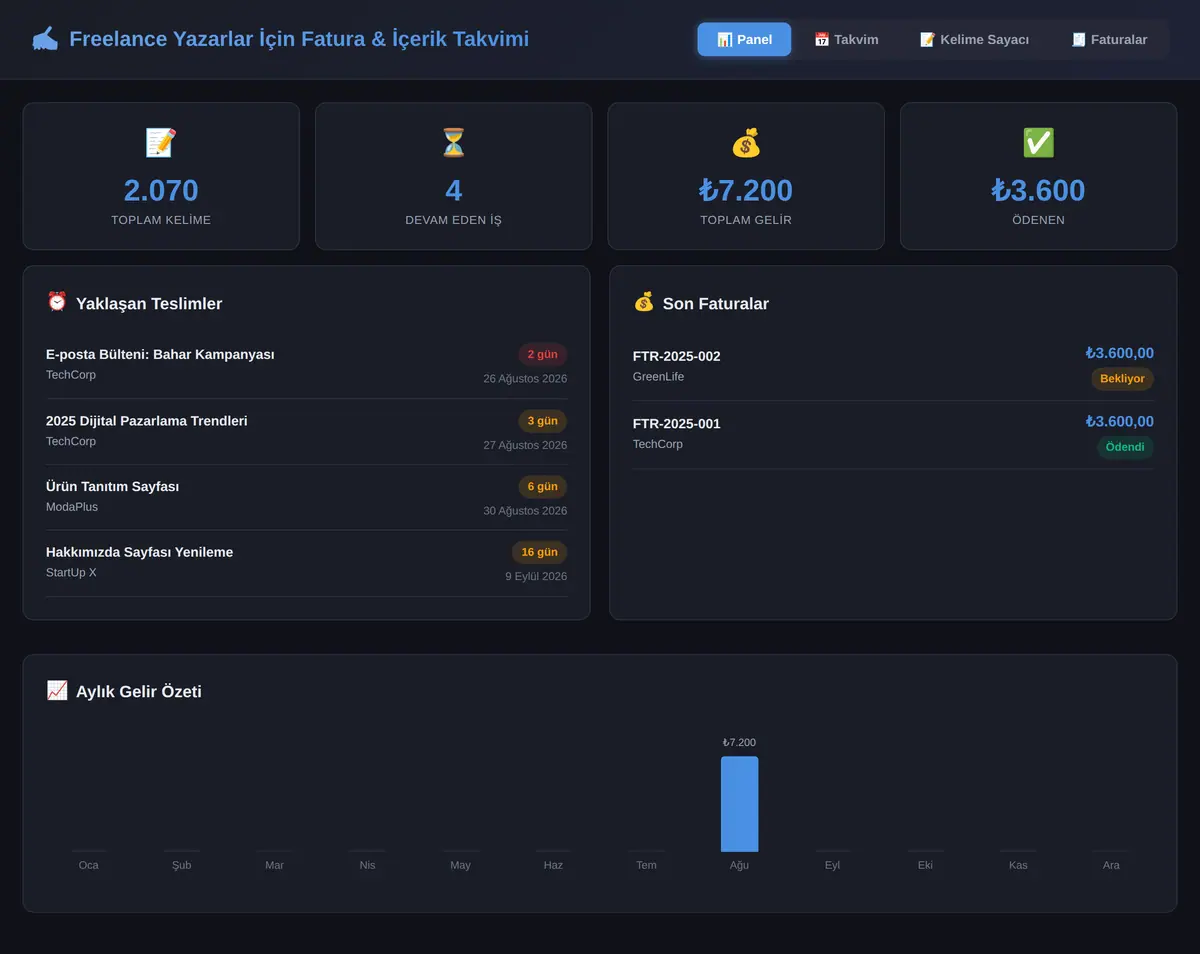Click the ₺3.600,00 amount for GreenLife invoice
1200x954 pixels.
point(1119,353)
